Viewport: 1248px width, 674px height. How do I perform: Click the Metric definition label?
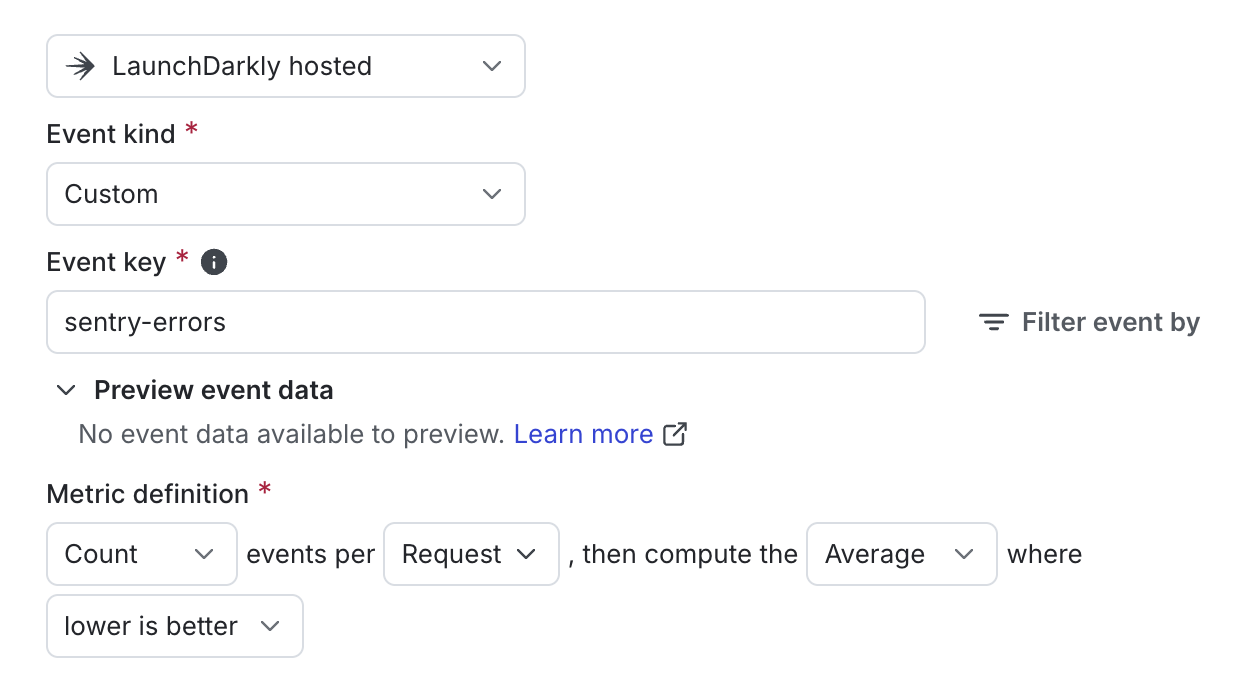tap(148, 494)
